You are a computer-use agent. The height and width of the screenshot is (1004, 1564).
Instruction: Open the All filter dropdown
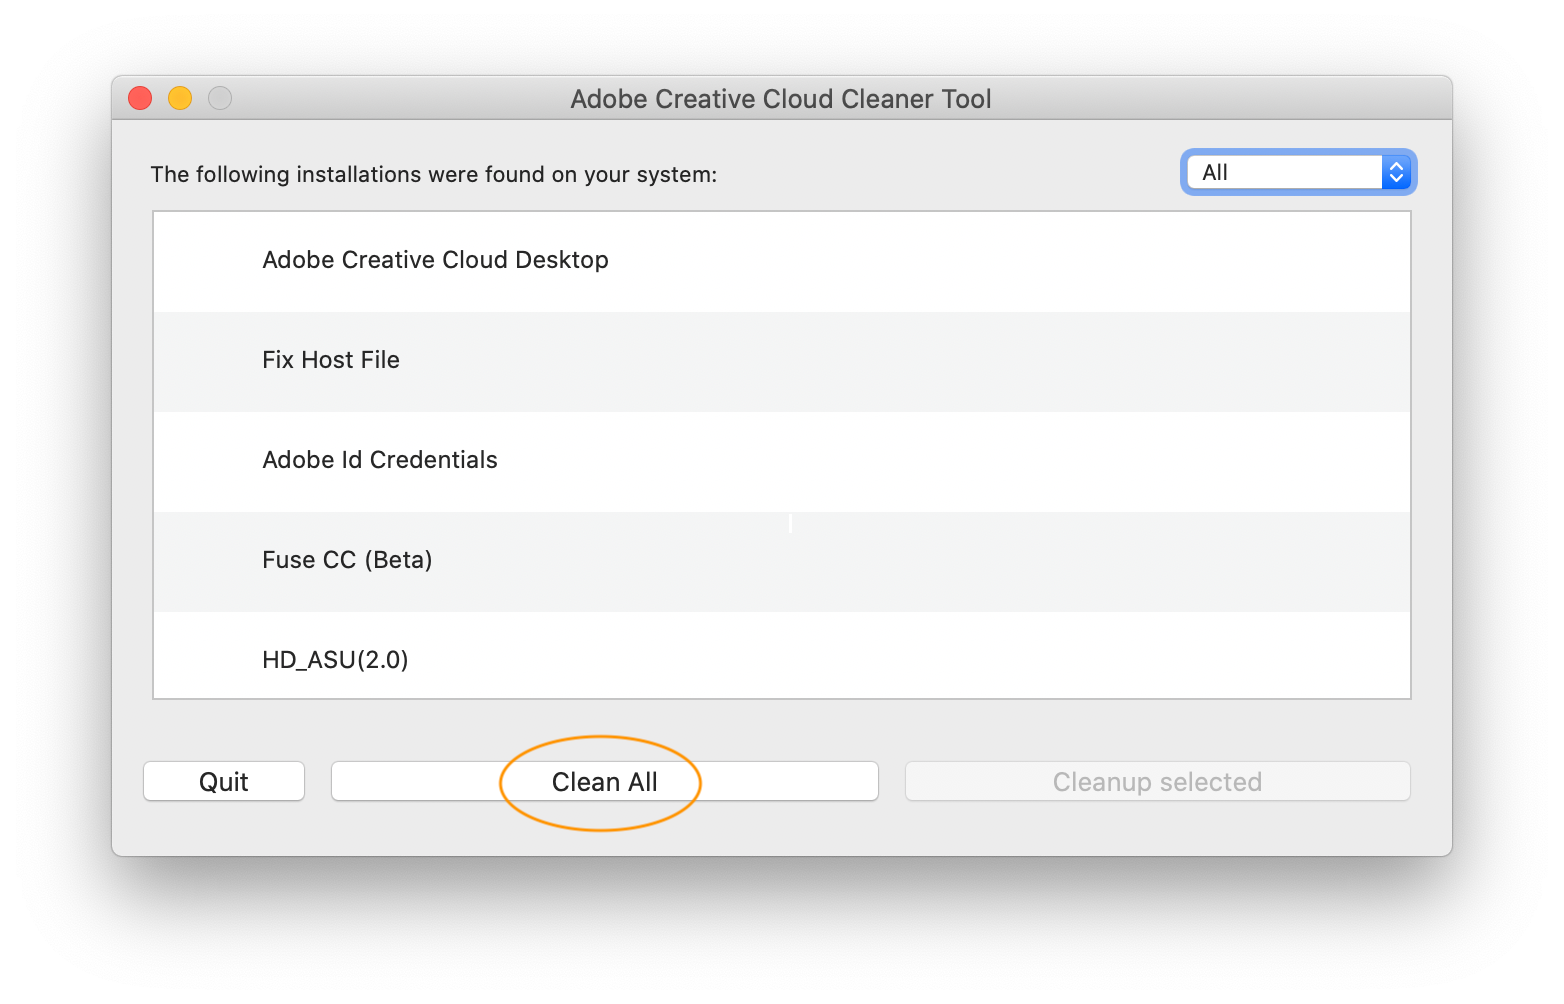click(x=1298, y=172)
